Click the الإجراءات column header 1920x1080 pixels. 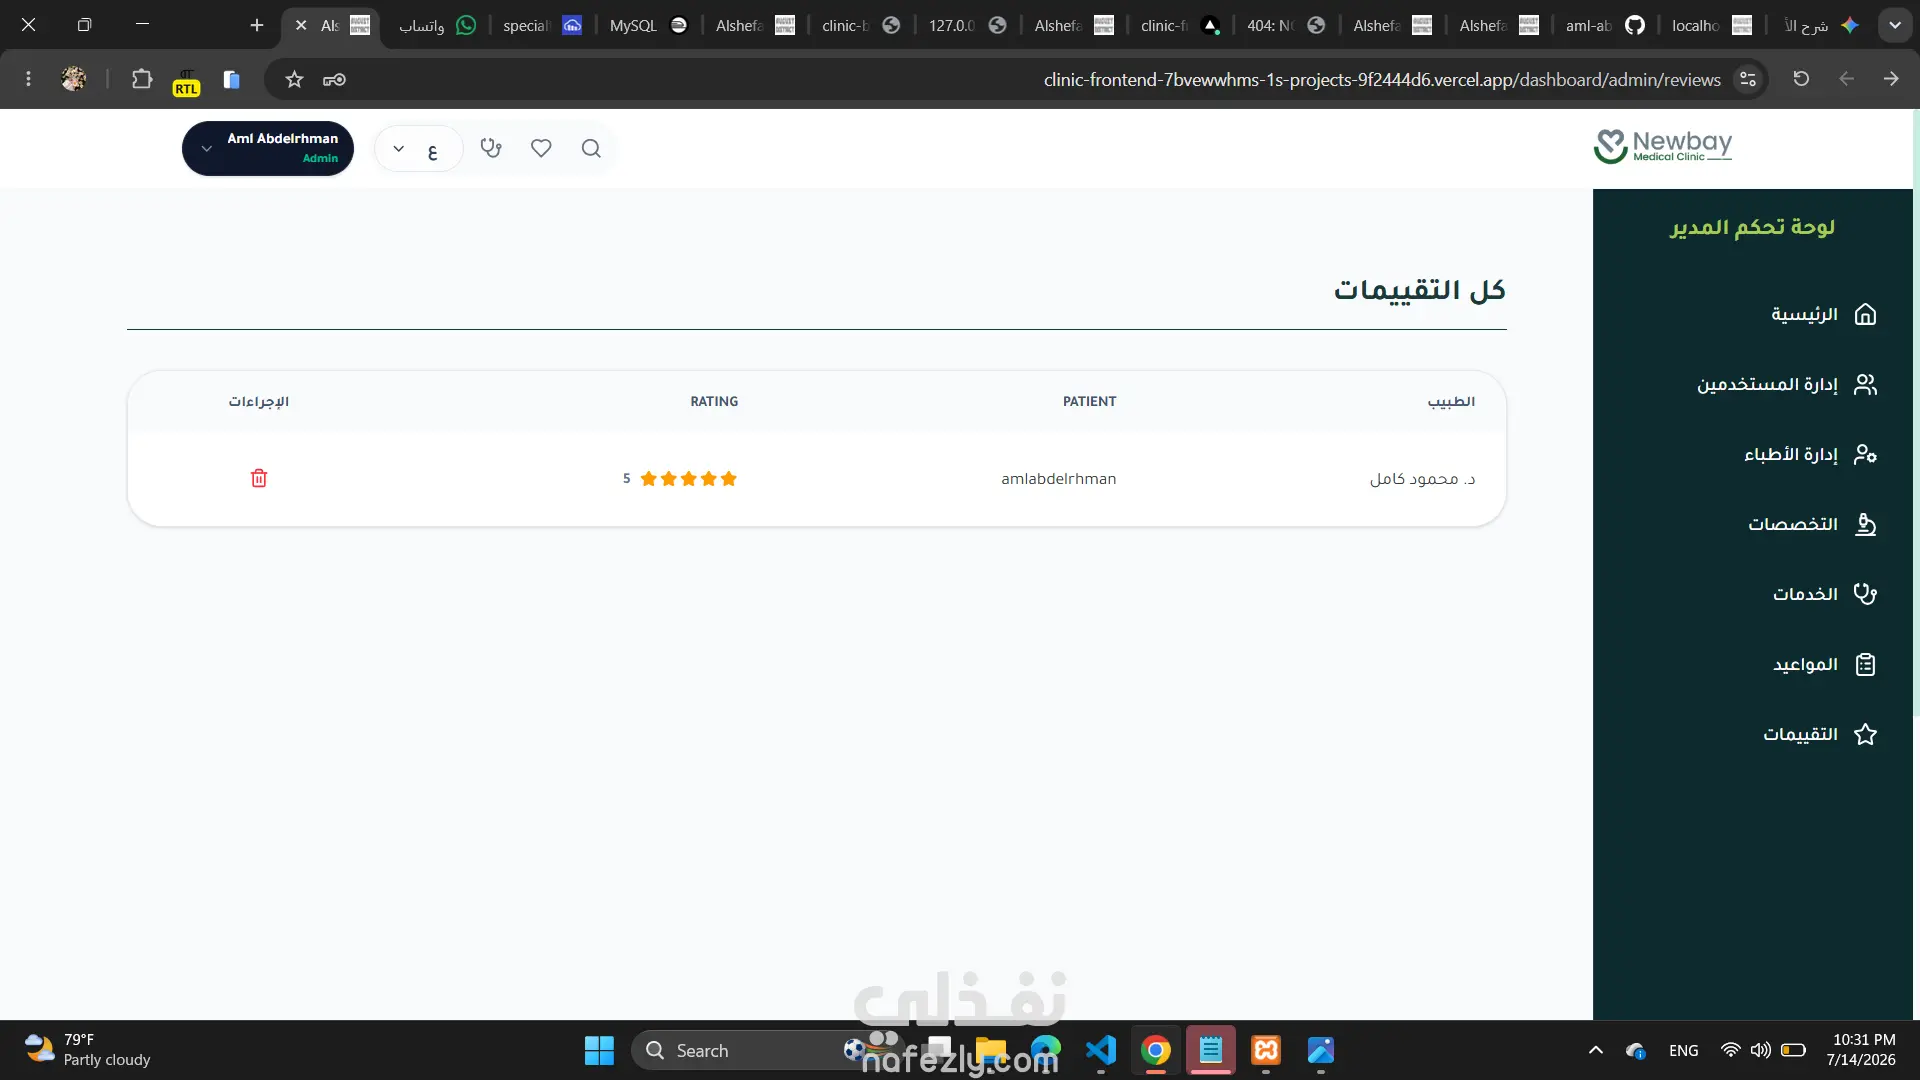pyautogui.click(x=258, y=401)
